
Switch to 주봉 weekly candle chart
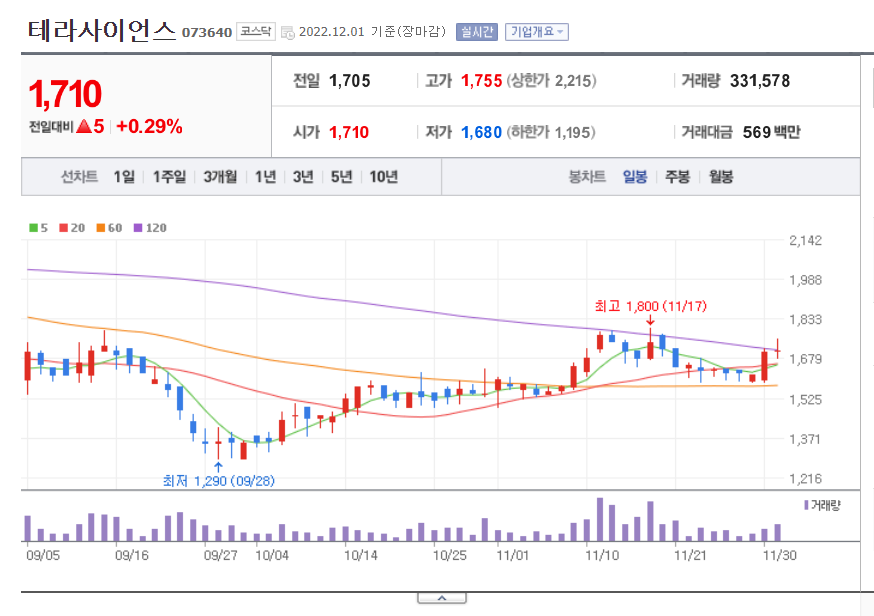tap(678, 177)
